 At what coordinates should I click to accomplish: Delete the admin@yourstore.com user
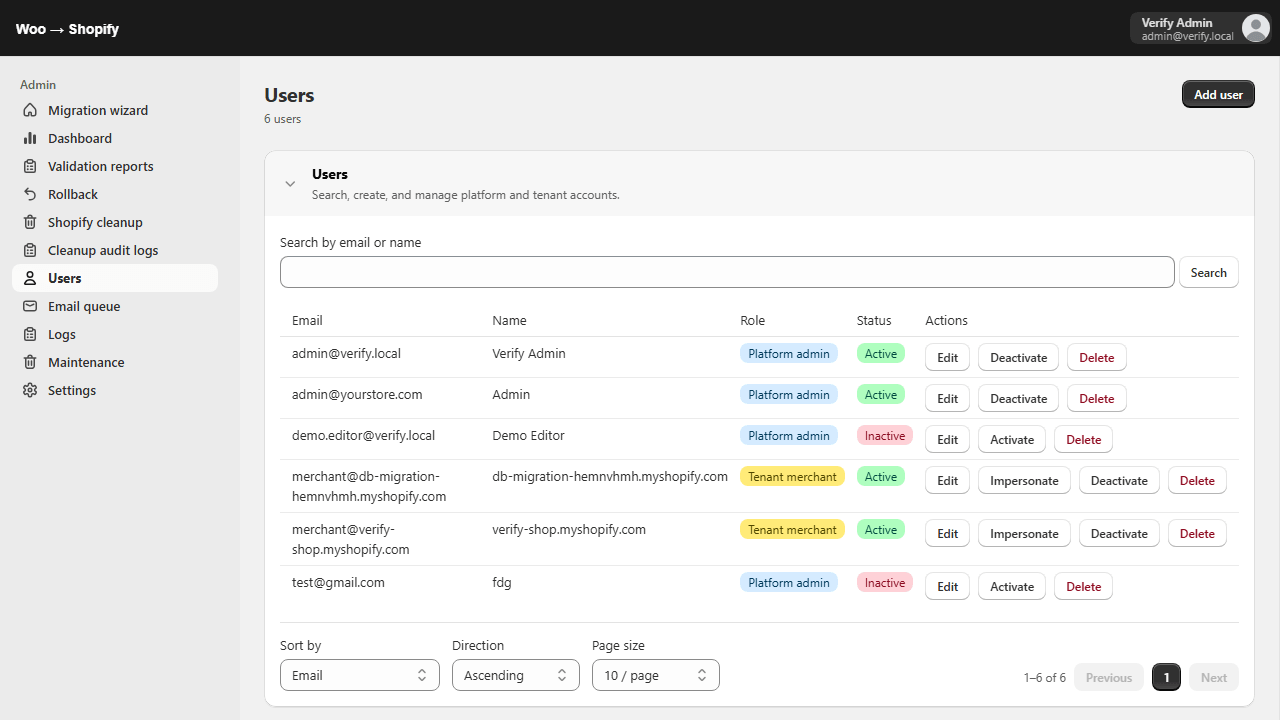pyautogui.click(x=1097, y=398)
